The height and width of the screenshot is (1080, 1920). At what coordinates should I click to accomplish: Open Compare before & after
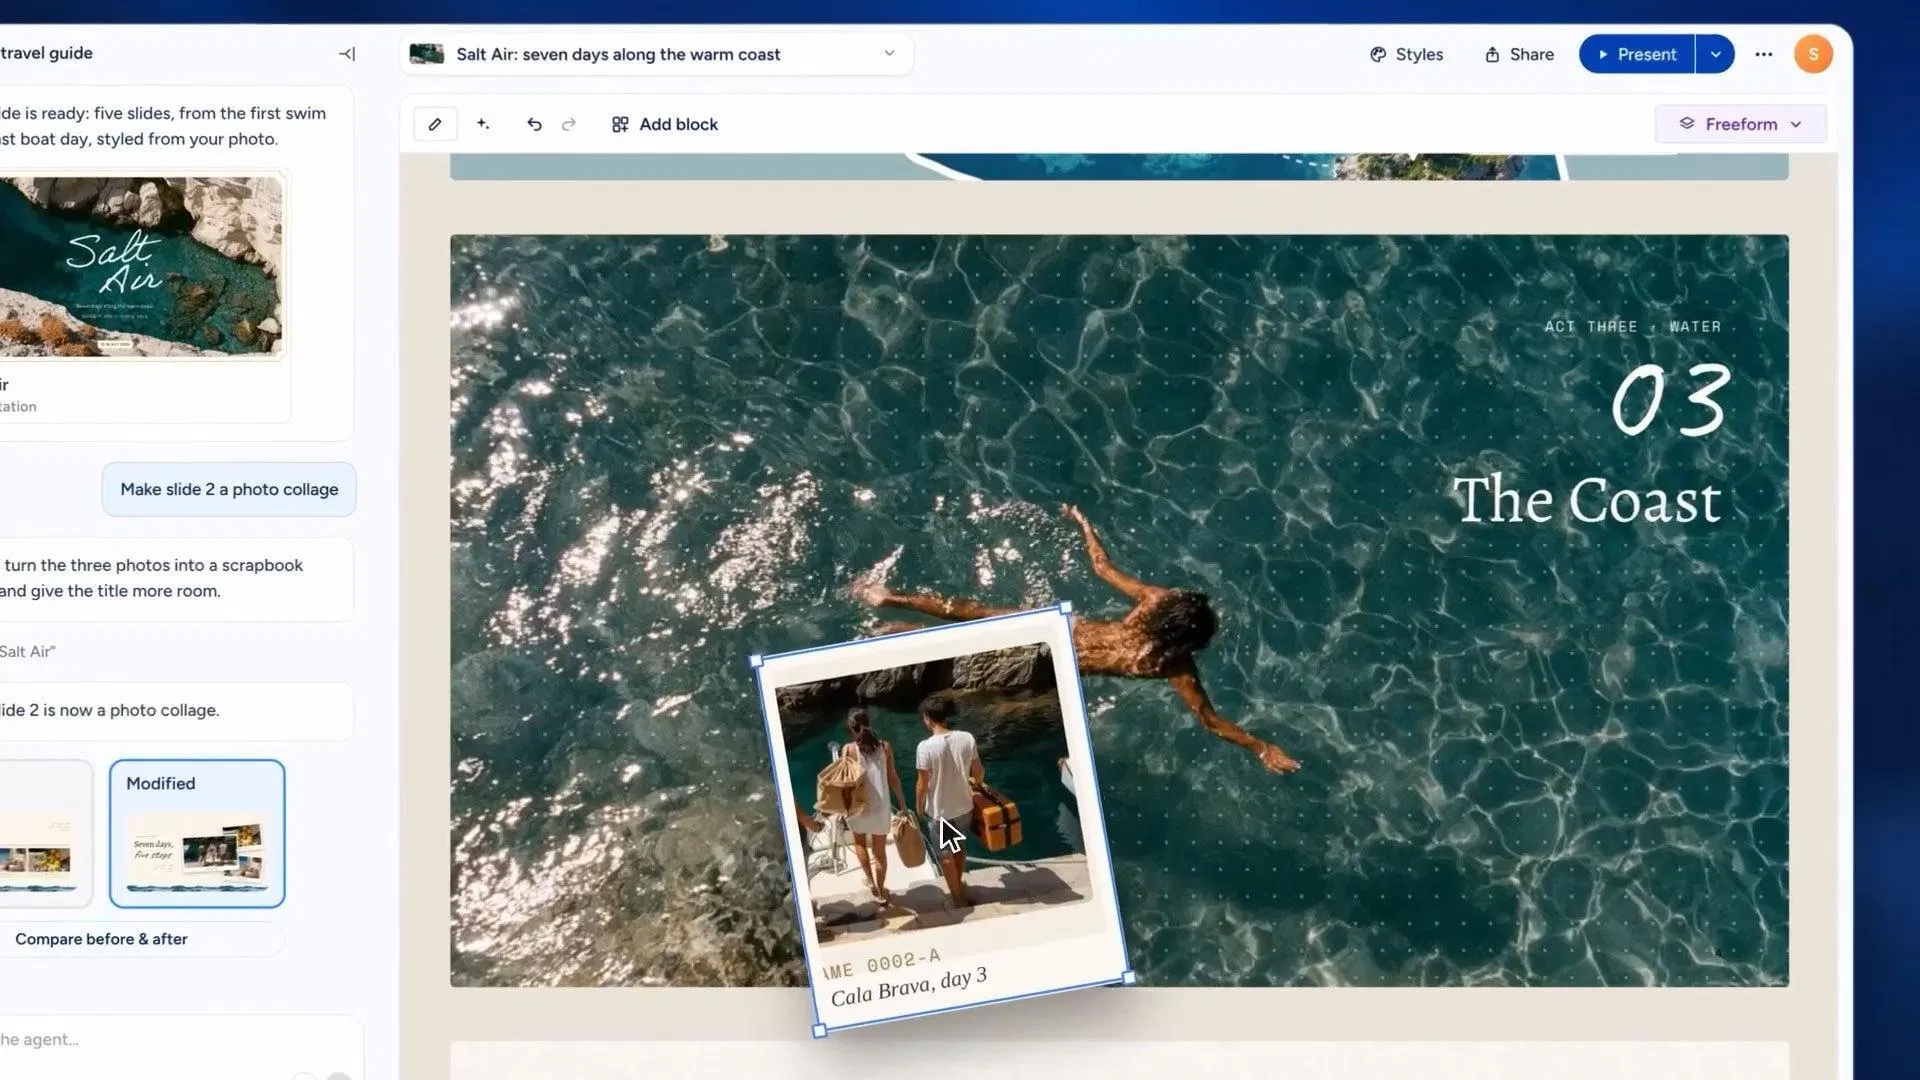(x=101, y=939)
